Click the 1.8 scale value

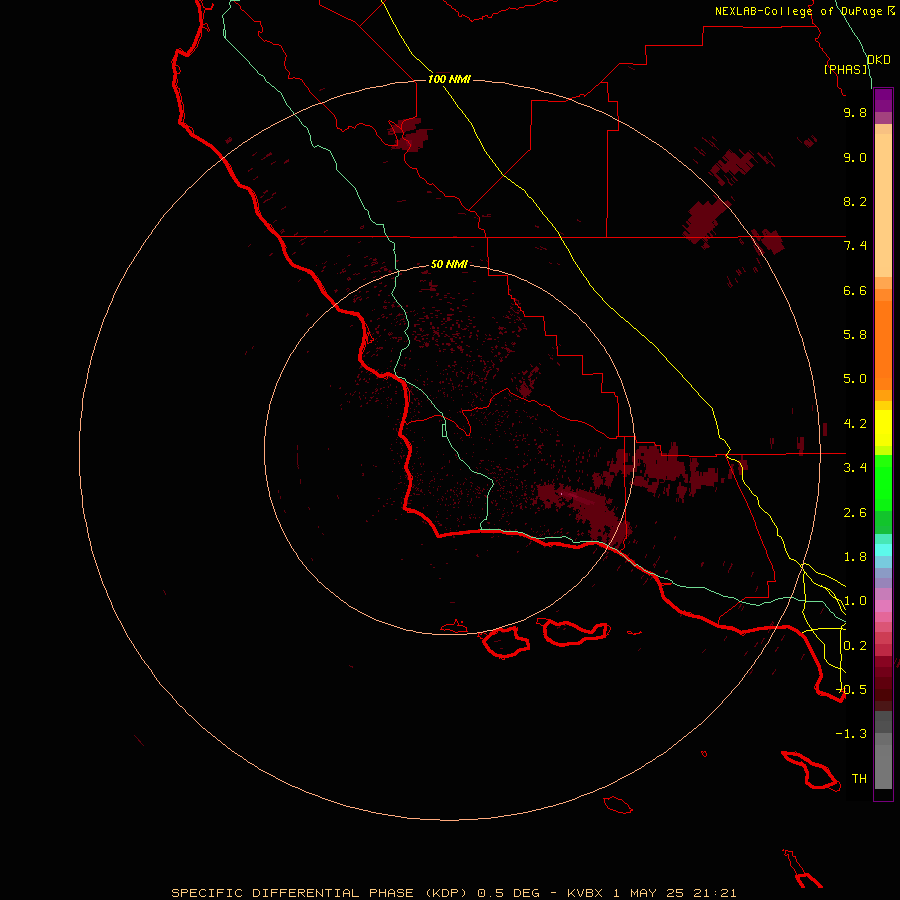(x=855, y=557)
